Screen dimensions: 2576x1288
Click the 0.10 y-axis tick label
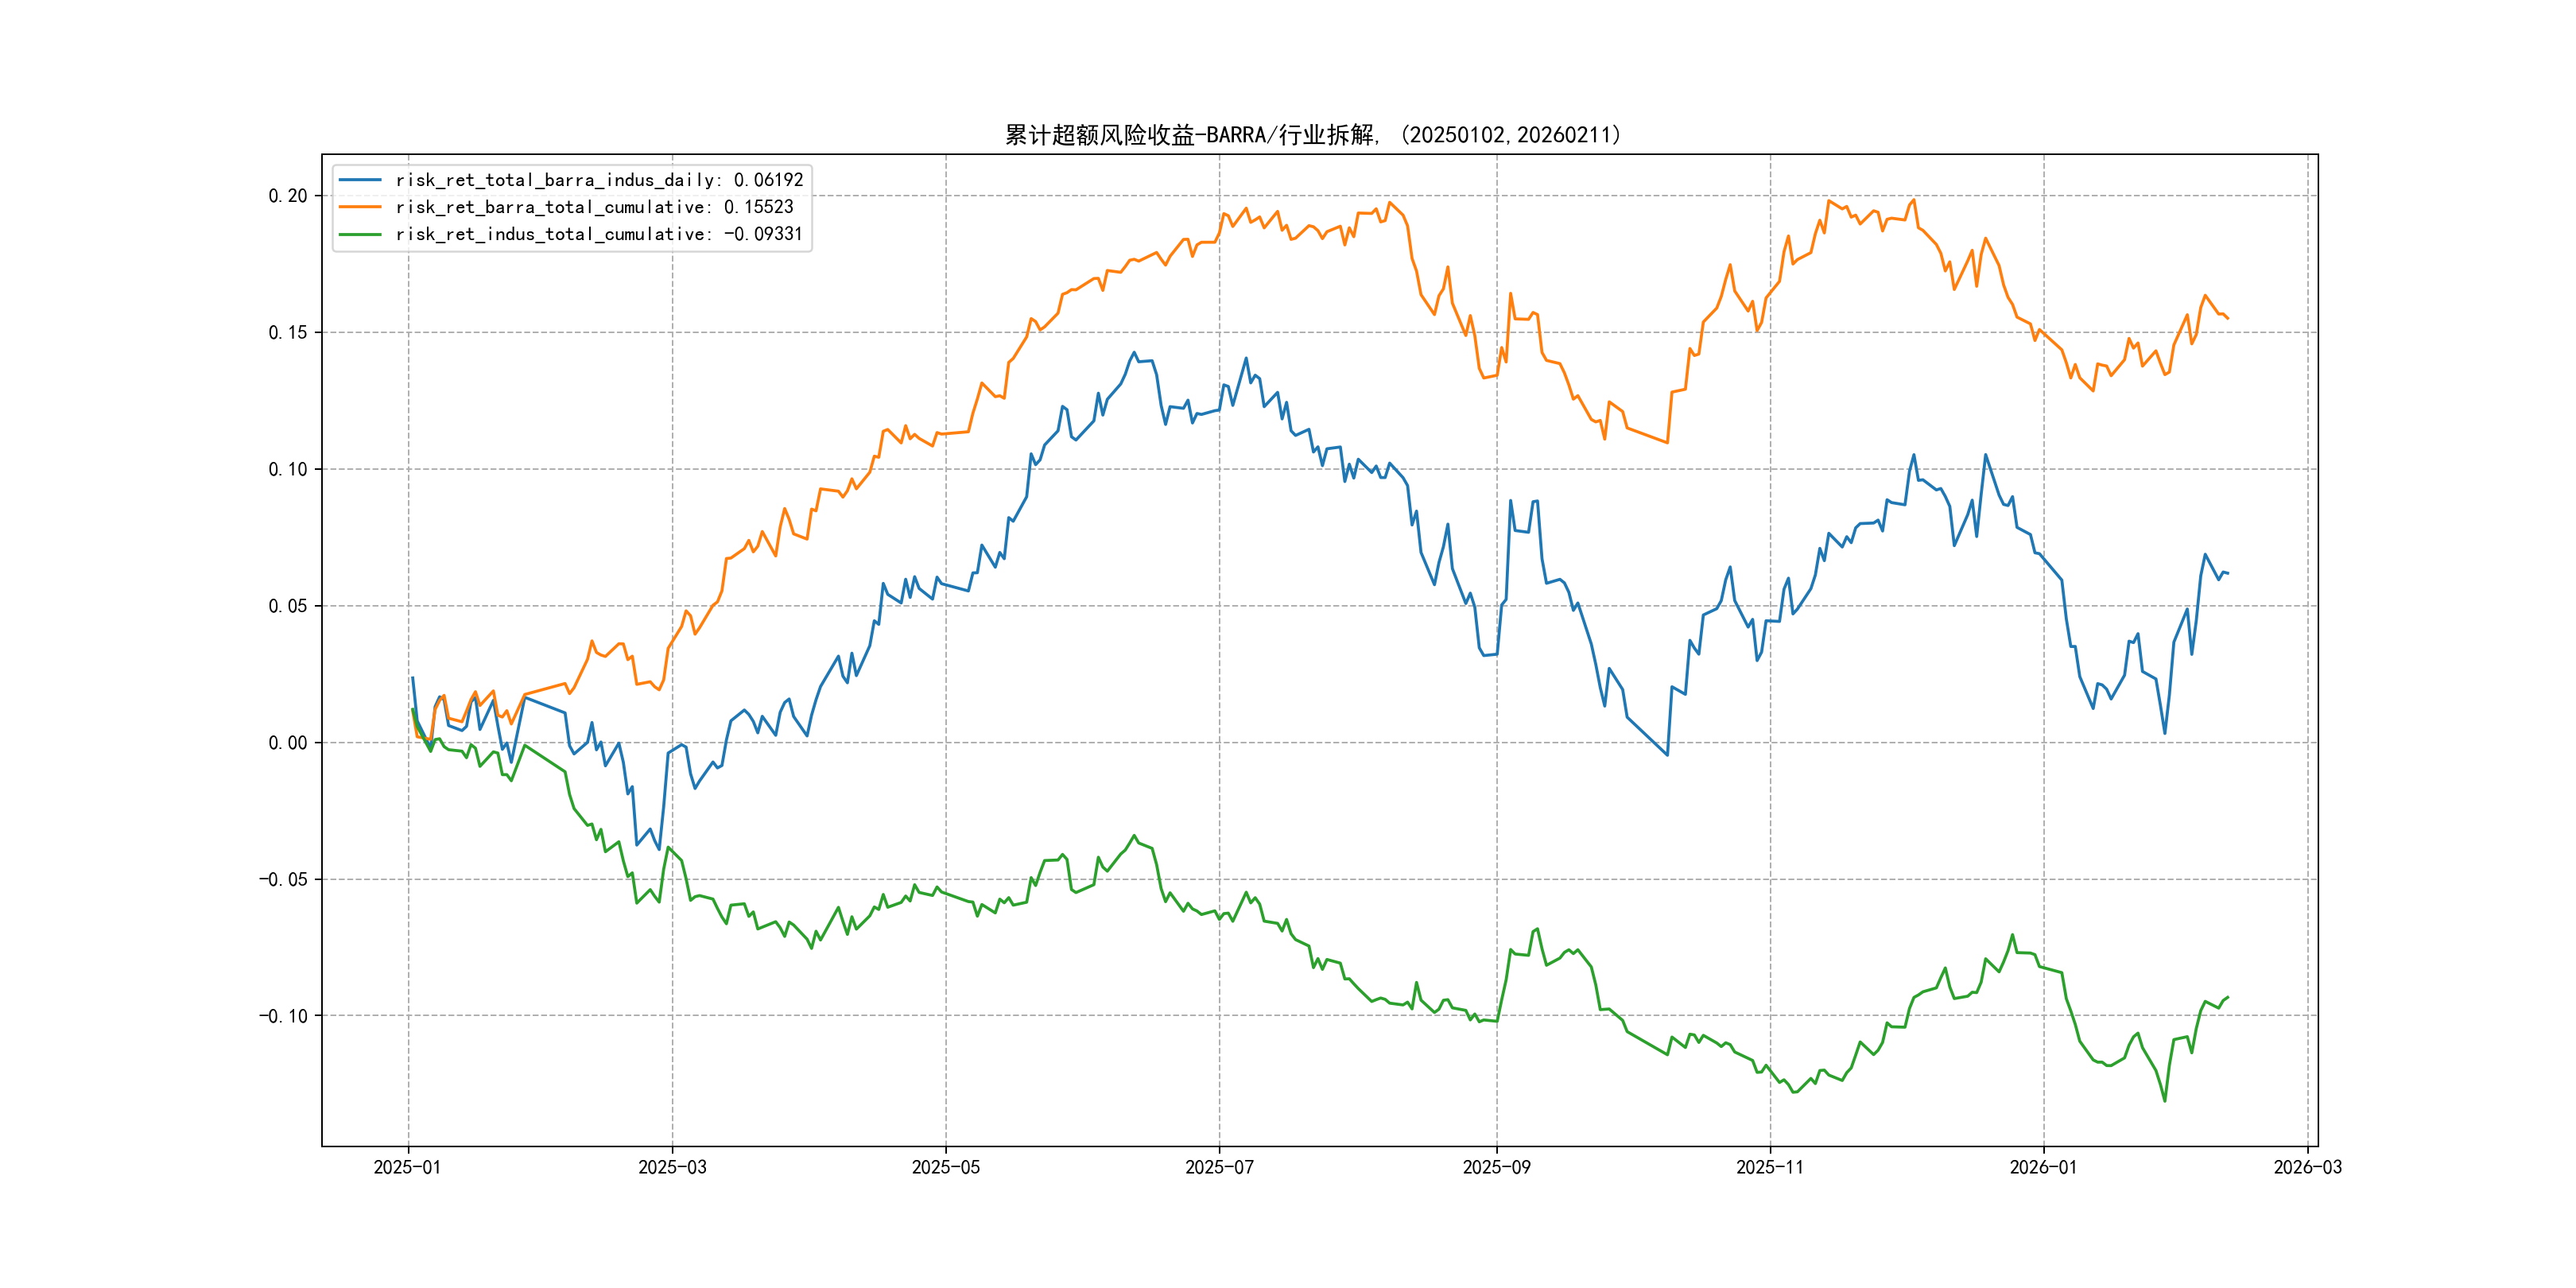(287, 469)
